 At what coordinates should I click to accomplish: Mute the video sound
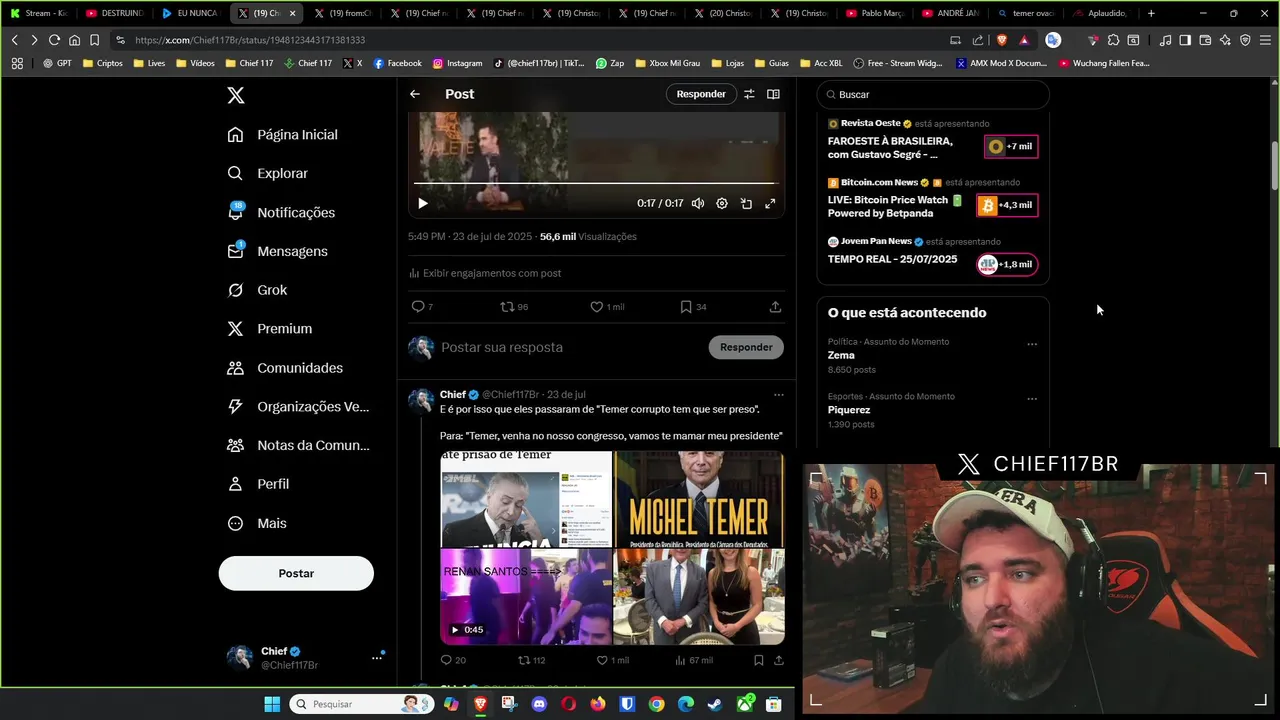tap(698, 203)
